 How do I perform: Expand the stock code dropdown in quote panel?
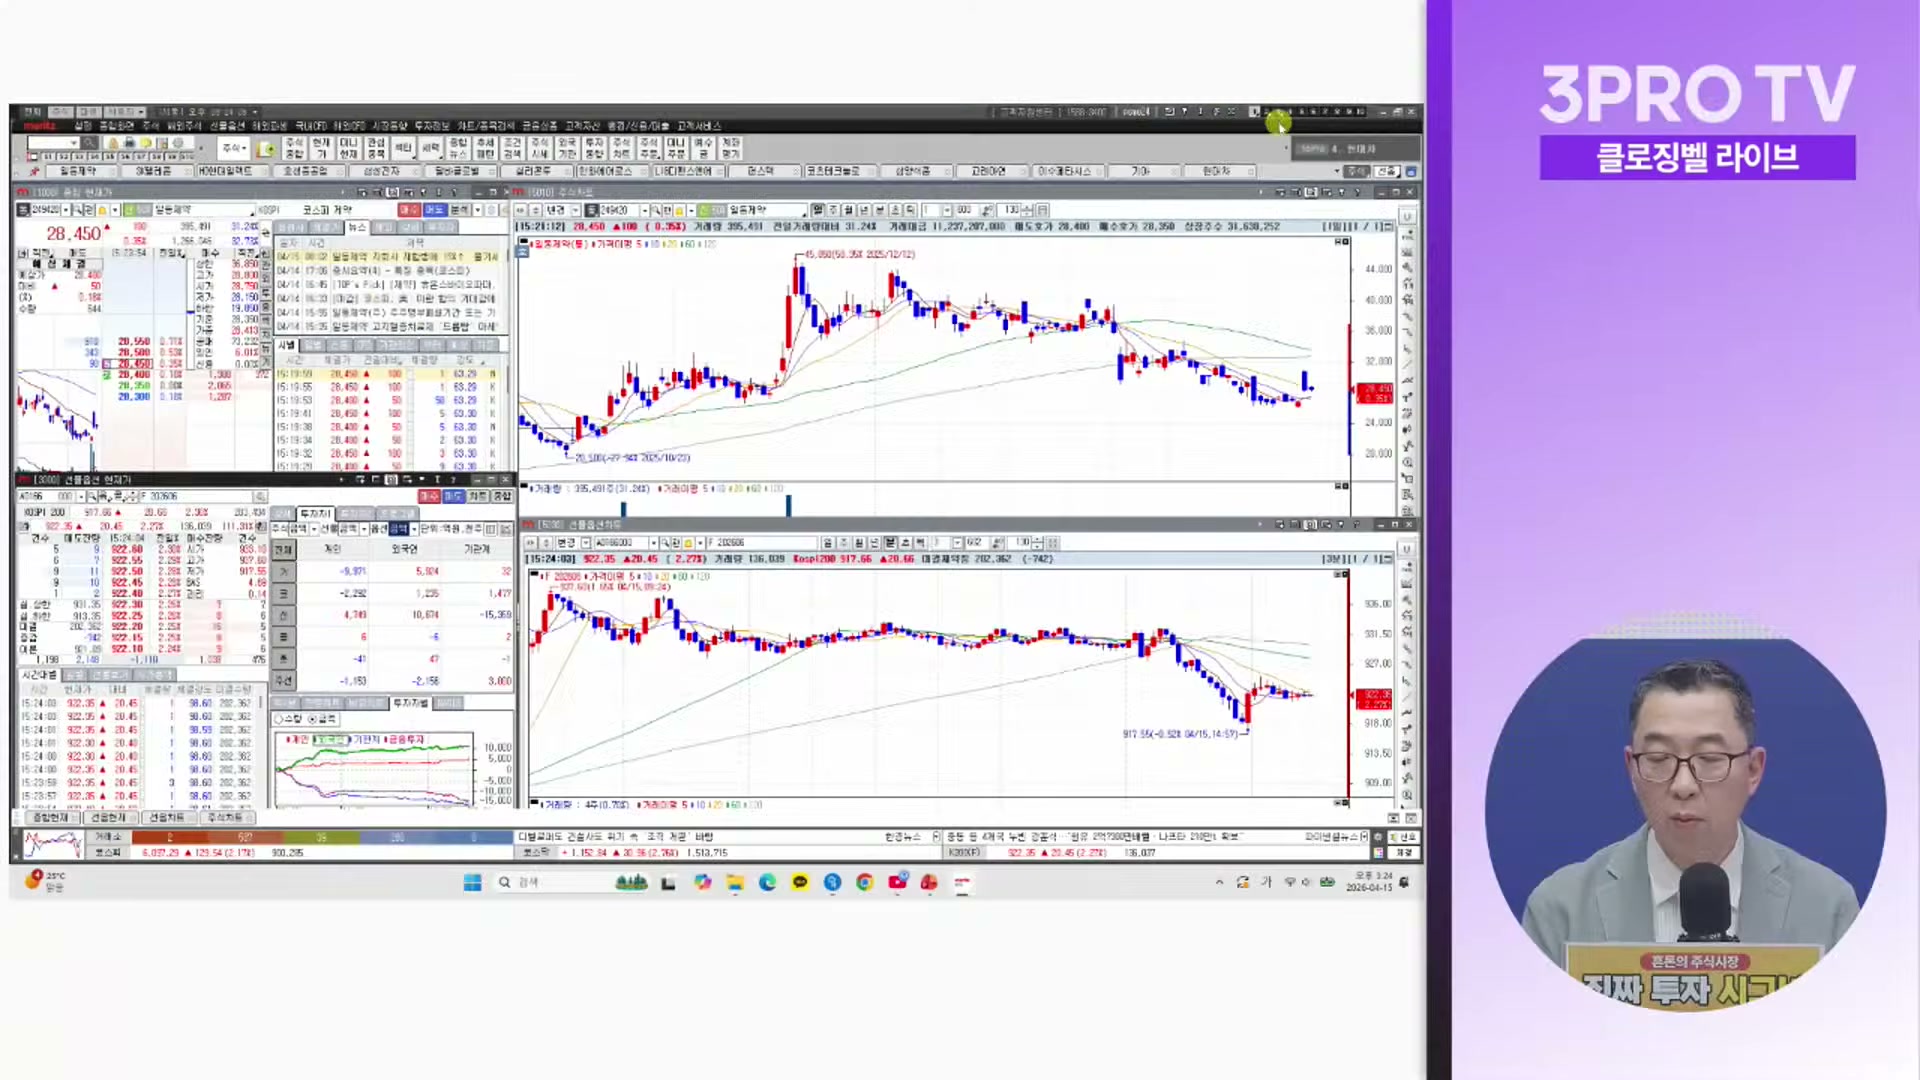tap(66, 210)
